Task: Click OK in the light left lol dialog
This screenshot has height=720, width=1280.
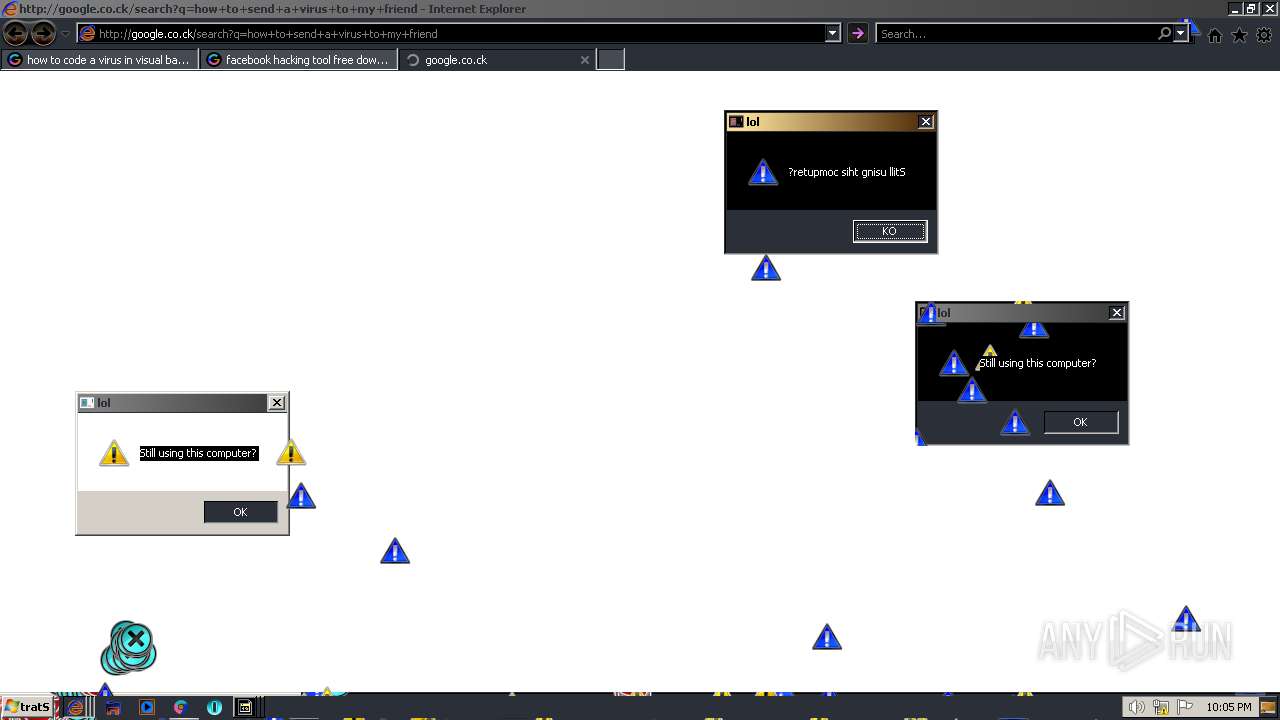Action: [240, 512]
